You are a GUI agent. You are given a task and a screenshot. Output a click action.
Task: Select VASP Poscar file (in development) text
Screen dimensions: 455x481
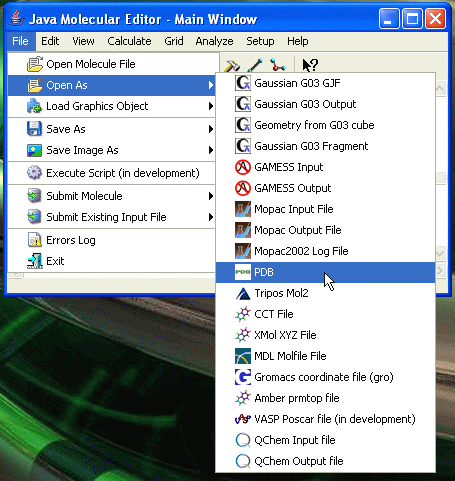tap(335, 419)
